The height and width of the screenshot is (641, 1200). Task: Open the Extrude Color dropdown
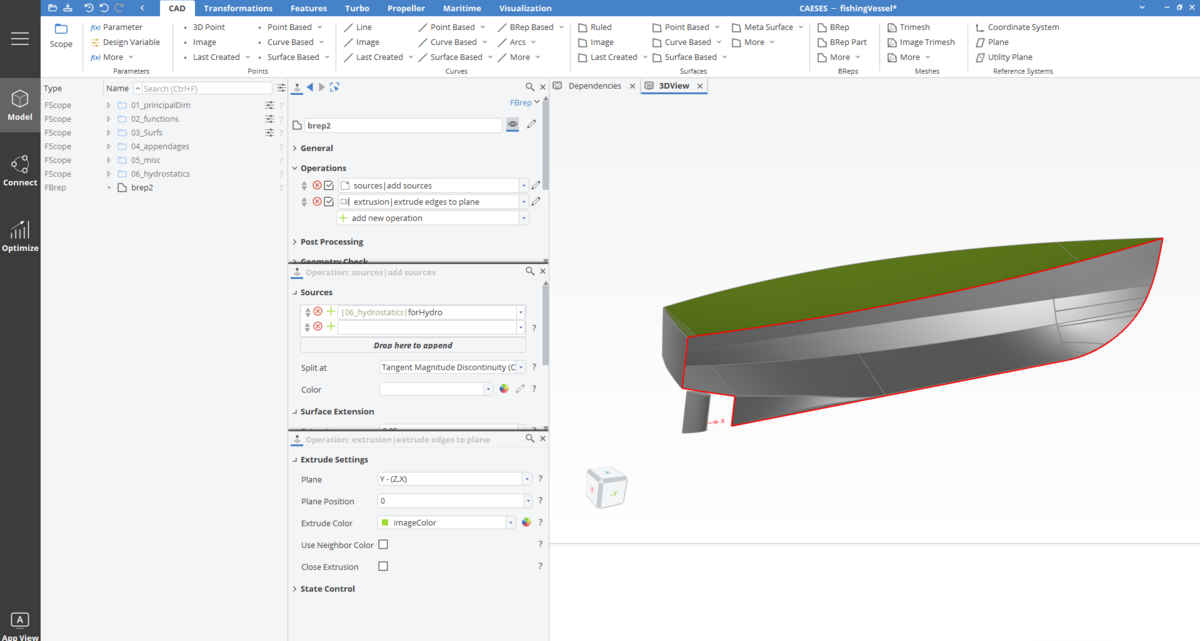point(511,522)
